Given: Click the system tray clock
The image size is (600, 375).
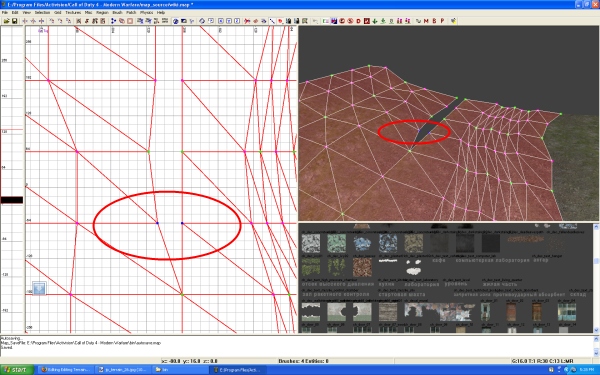Looking at the screenshot, I should click(x=587, y=370).
